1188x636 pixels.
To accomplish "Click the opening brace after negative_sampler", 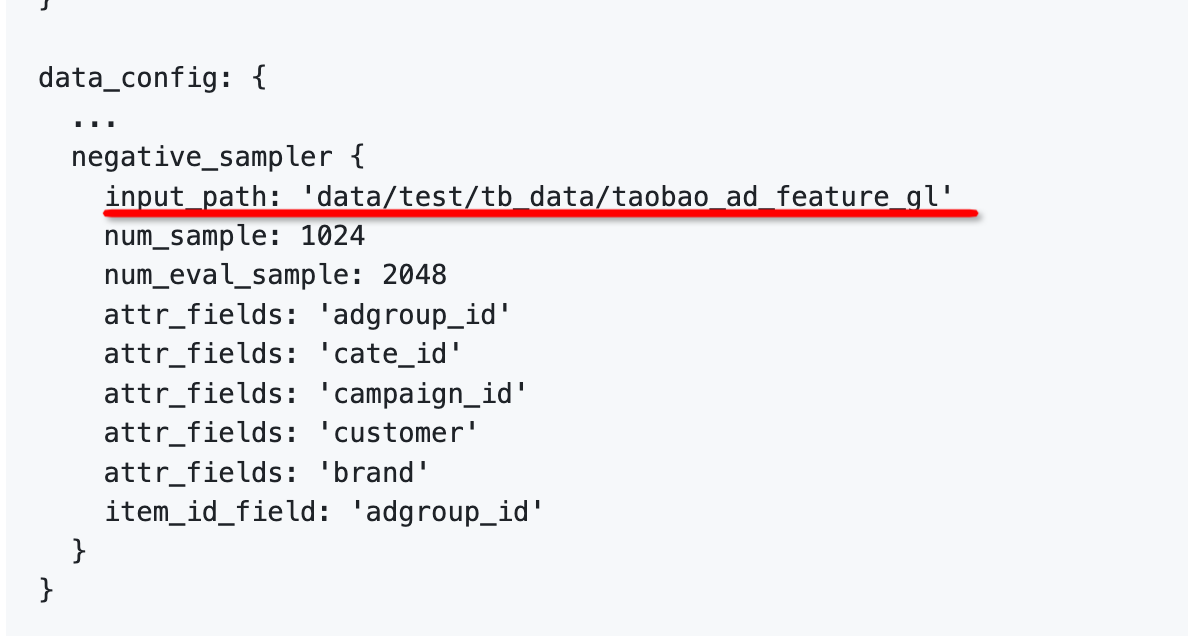I will pos(357,157).
